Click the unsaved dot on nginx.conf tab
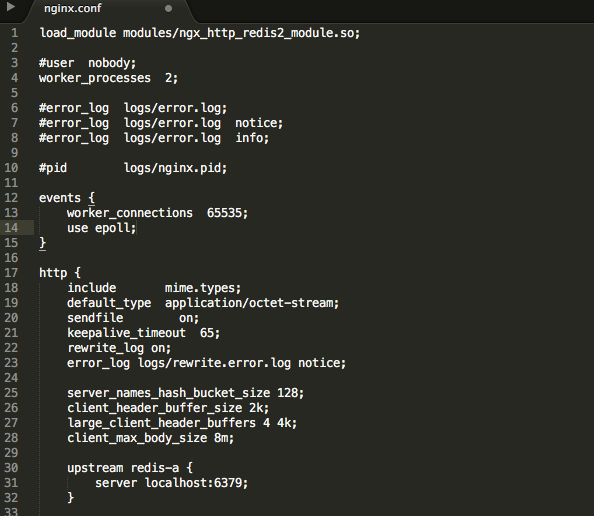 [x=168, y=8]
